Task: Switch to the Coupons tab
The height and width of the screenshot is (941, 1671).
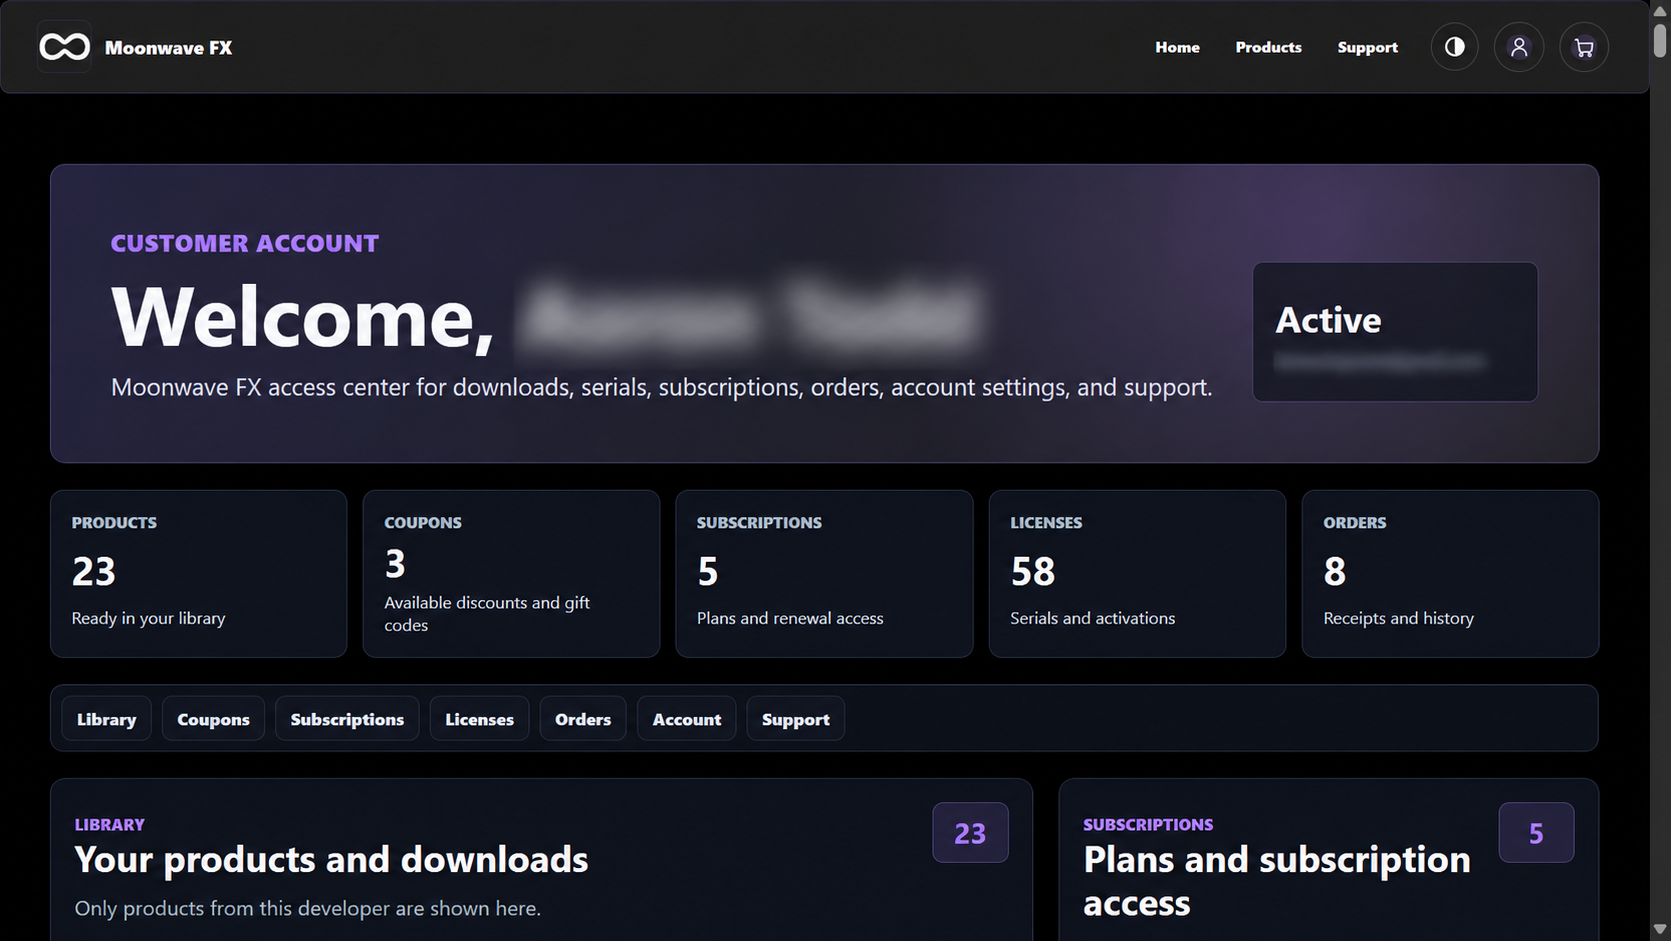Action: [213, 719]
